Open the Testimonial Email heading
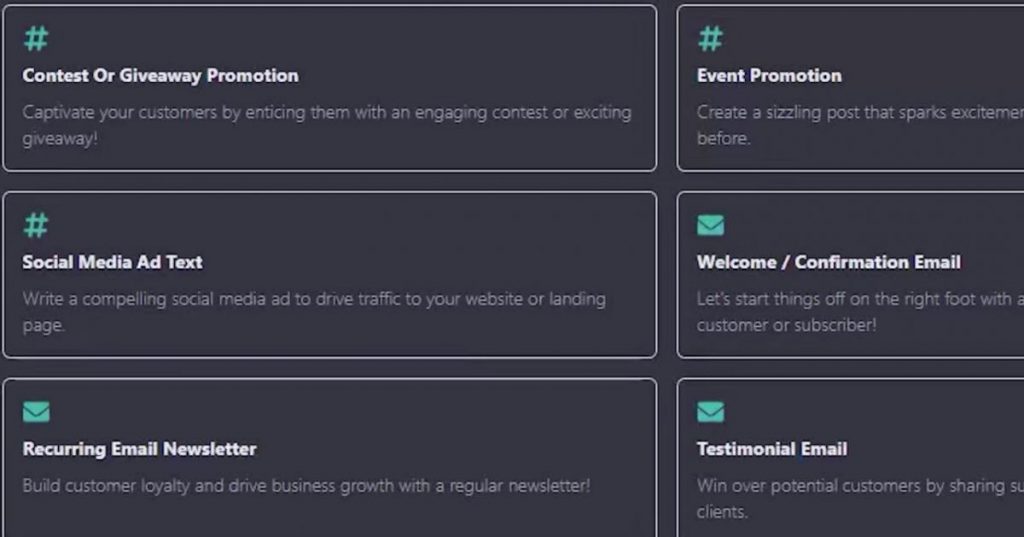The width and height of the screenshot is (1024, 537). (x=772, y=449)
